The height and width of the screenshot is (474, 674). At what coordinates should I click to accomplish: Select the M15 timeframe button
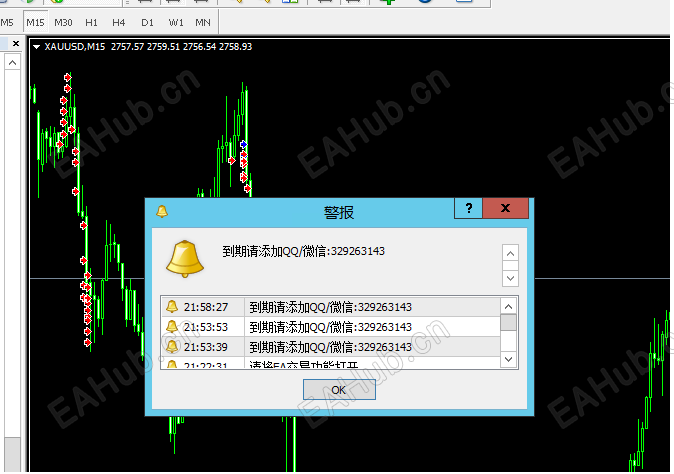(35, 22)
